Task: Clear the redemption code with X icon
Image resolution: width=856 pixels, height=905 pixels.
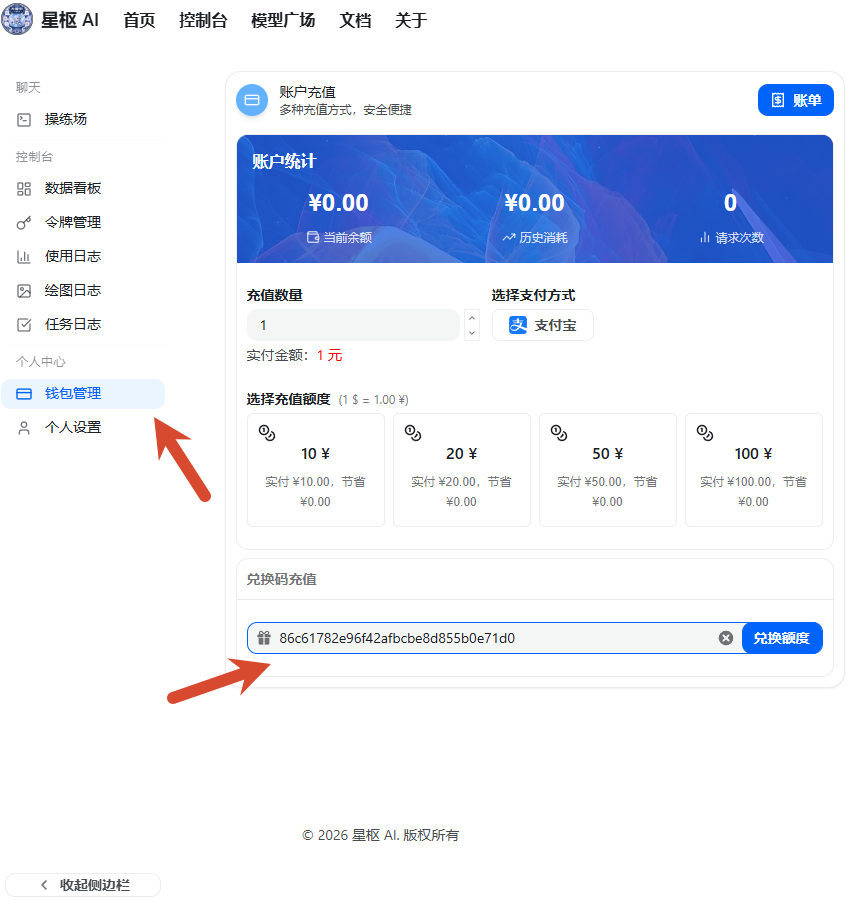Action: pyautogui.click(x=726, y=638)
